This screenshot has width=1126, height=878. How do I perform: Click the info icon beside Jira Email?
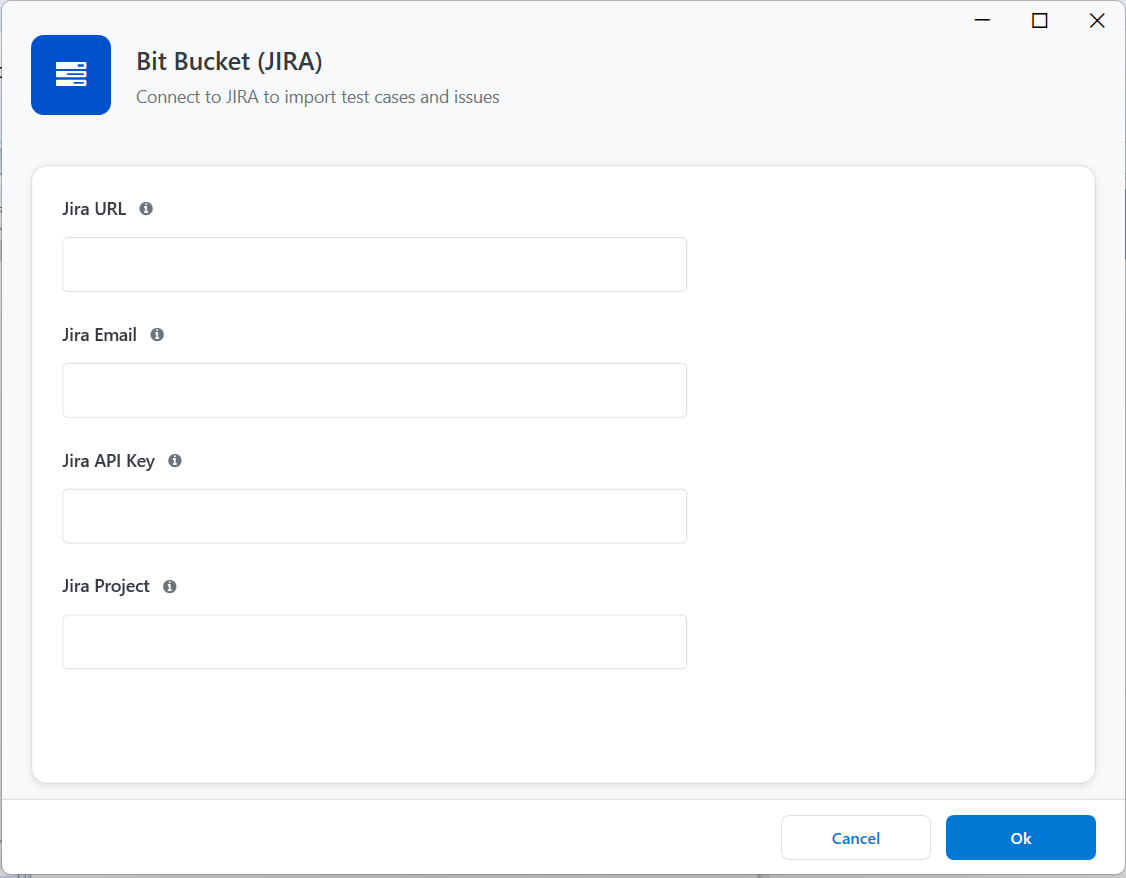157,335
